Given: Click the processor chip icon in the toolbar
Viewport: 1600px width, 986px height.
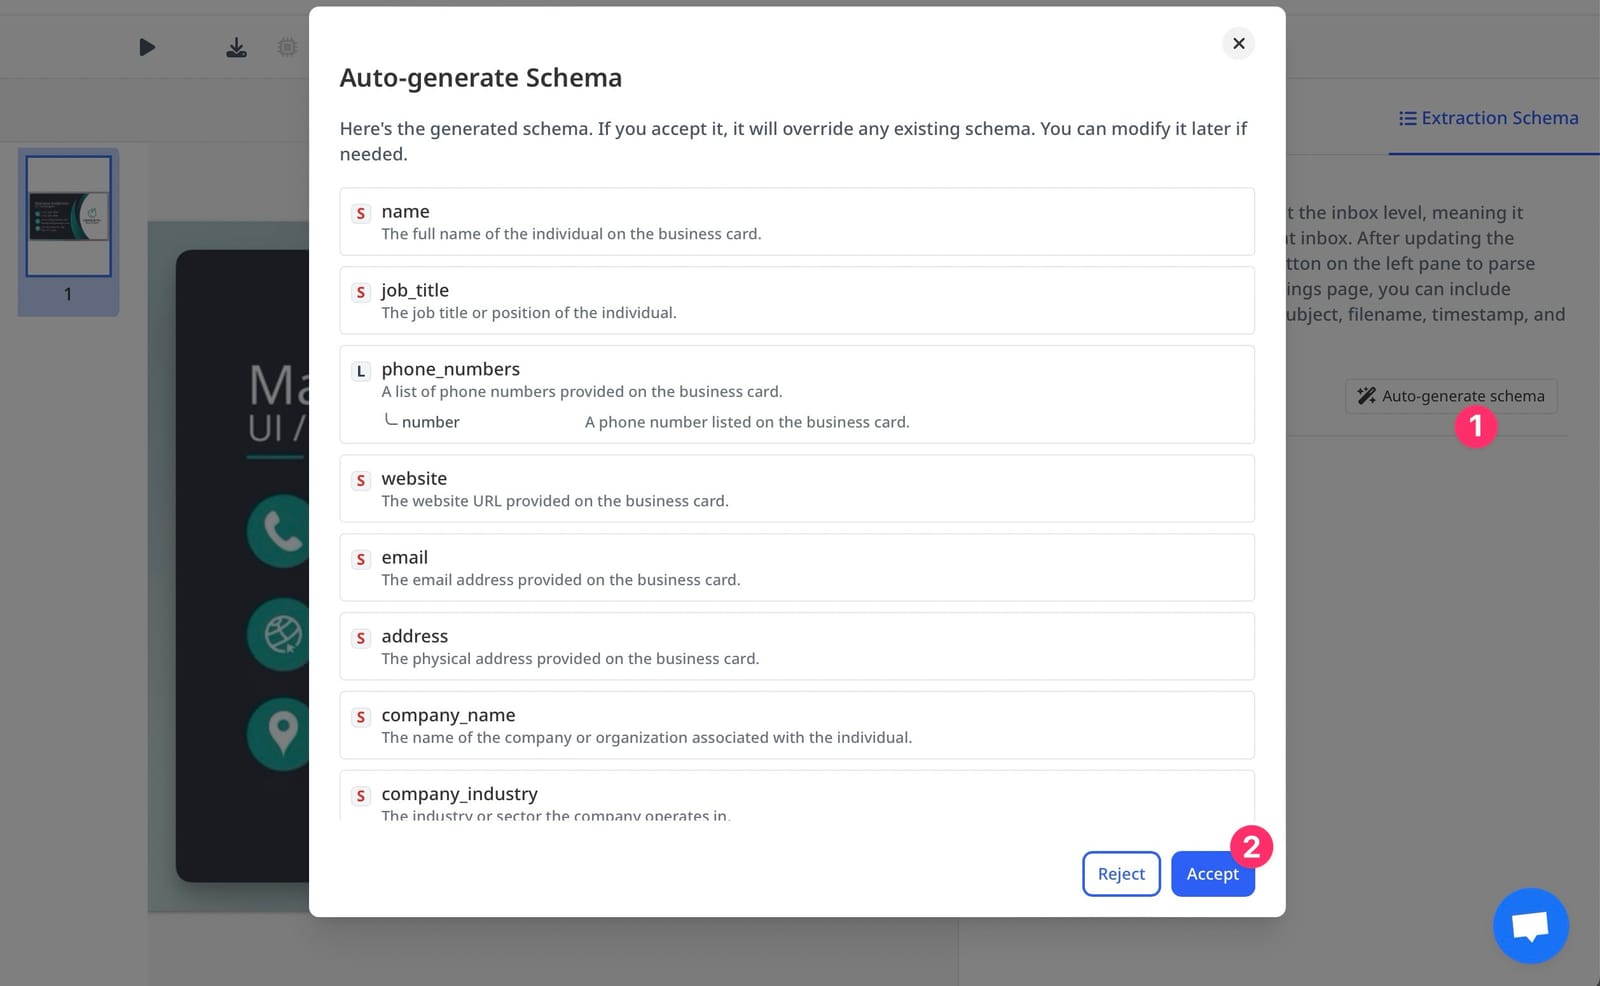Looking at the screenshot, I should pos(287,47).
